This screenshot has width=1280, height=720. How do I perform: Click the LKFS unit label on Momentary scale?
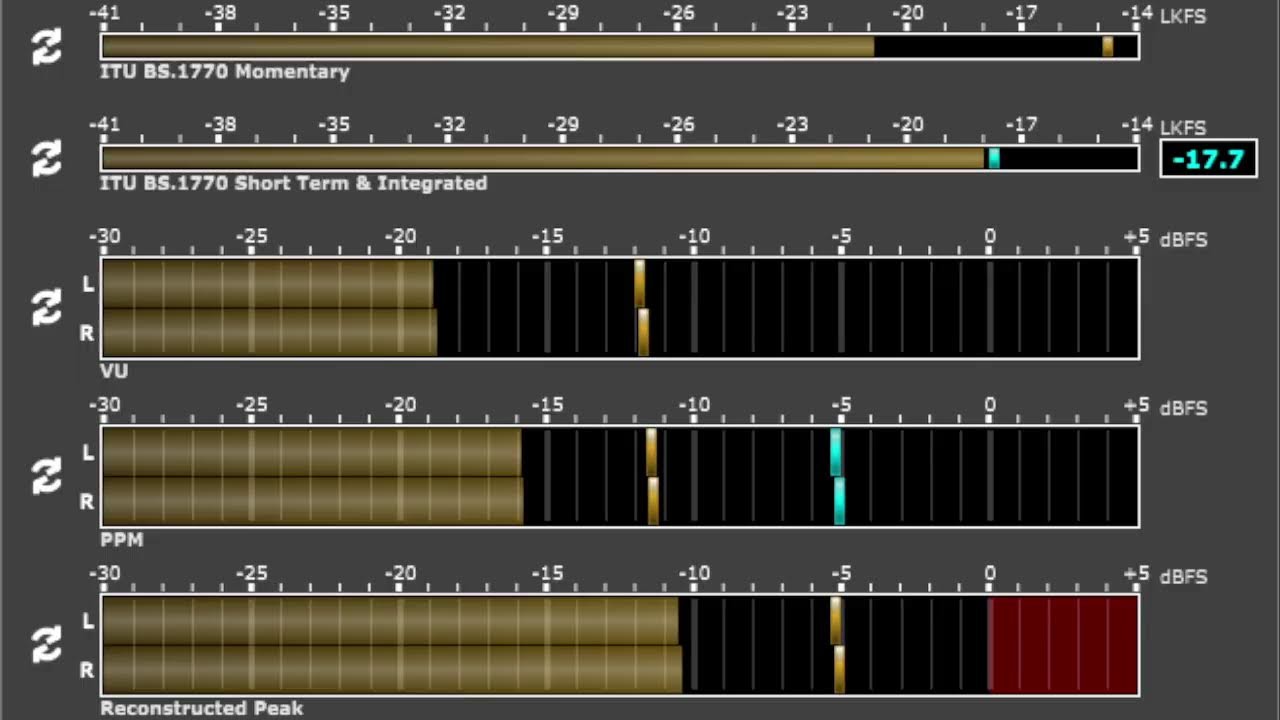coord(1183,16)
